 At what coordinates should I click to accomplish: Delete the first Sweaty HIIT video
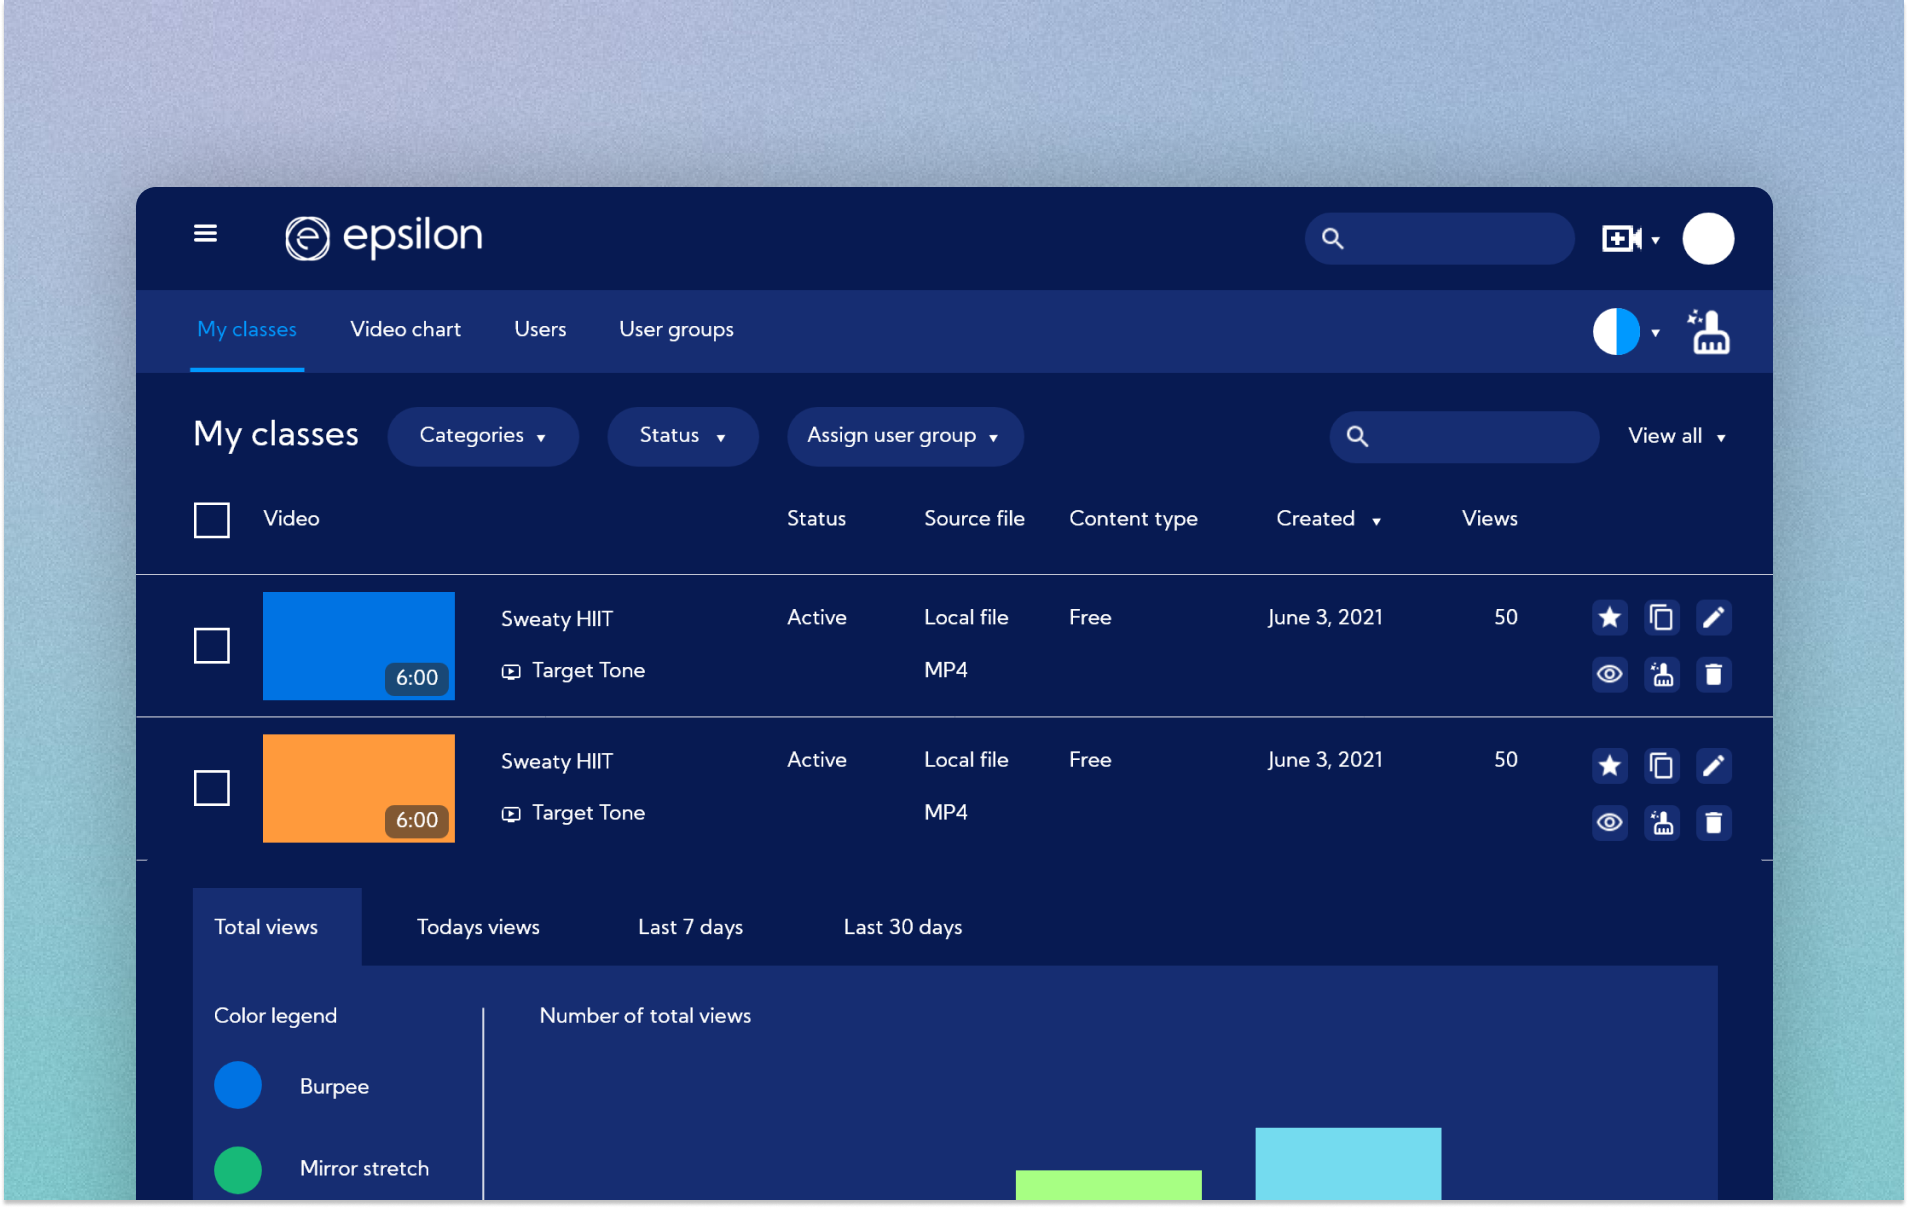pos(1713,675)
